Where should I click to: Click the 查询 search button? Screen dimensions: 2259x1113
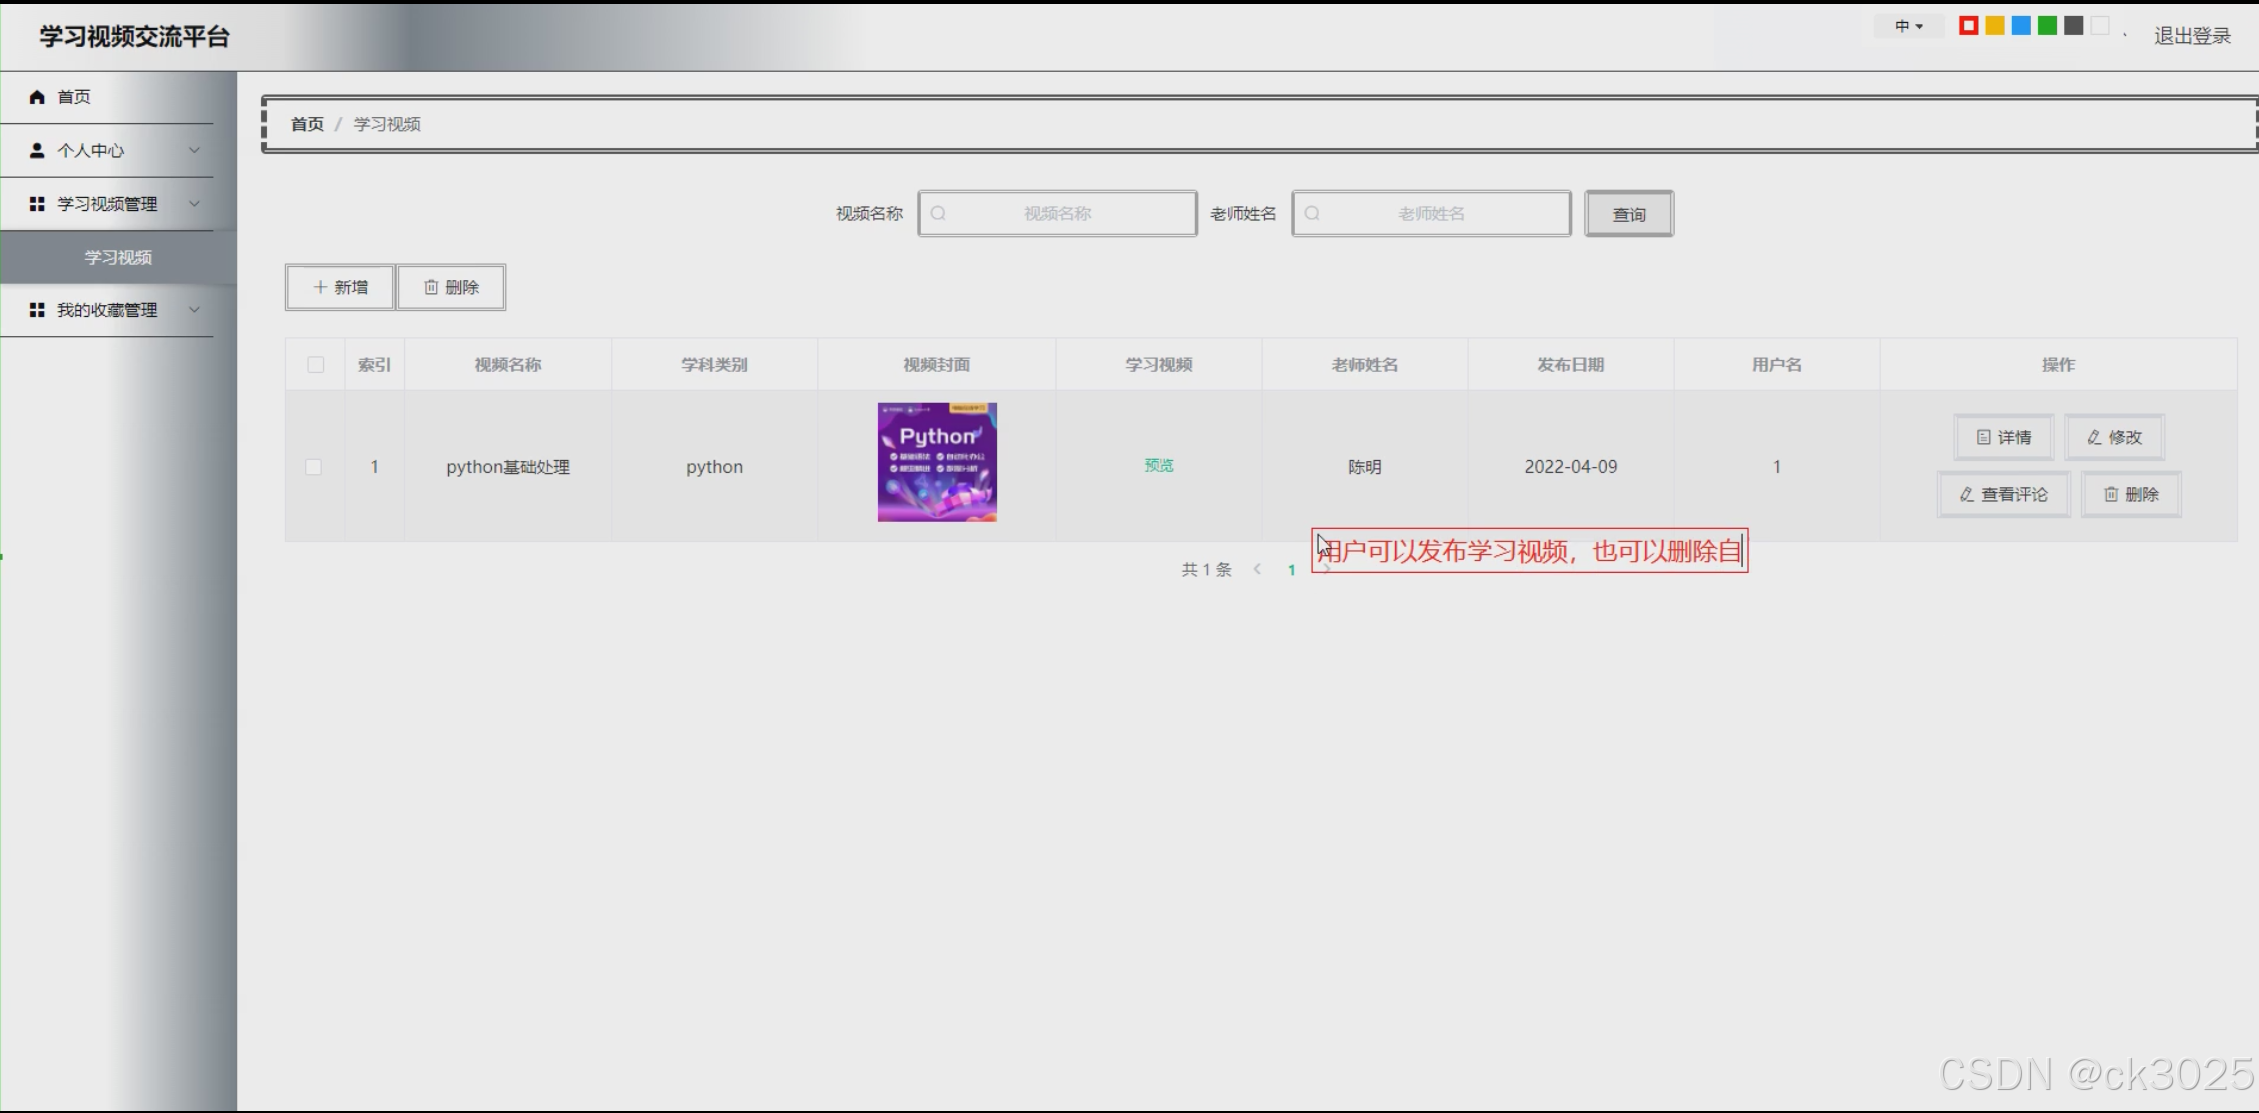click(x=1628, y=214)
